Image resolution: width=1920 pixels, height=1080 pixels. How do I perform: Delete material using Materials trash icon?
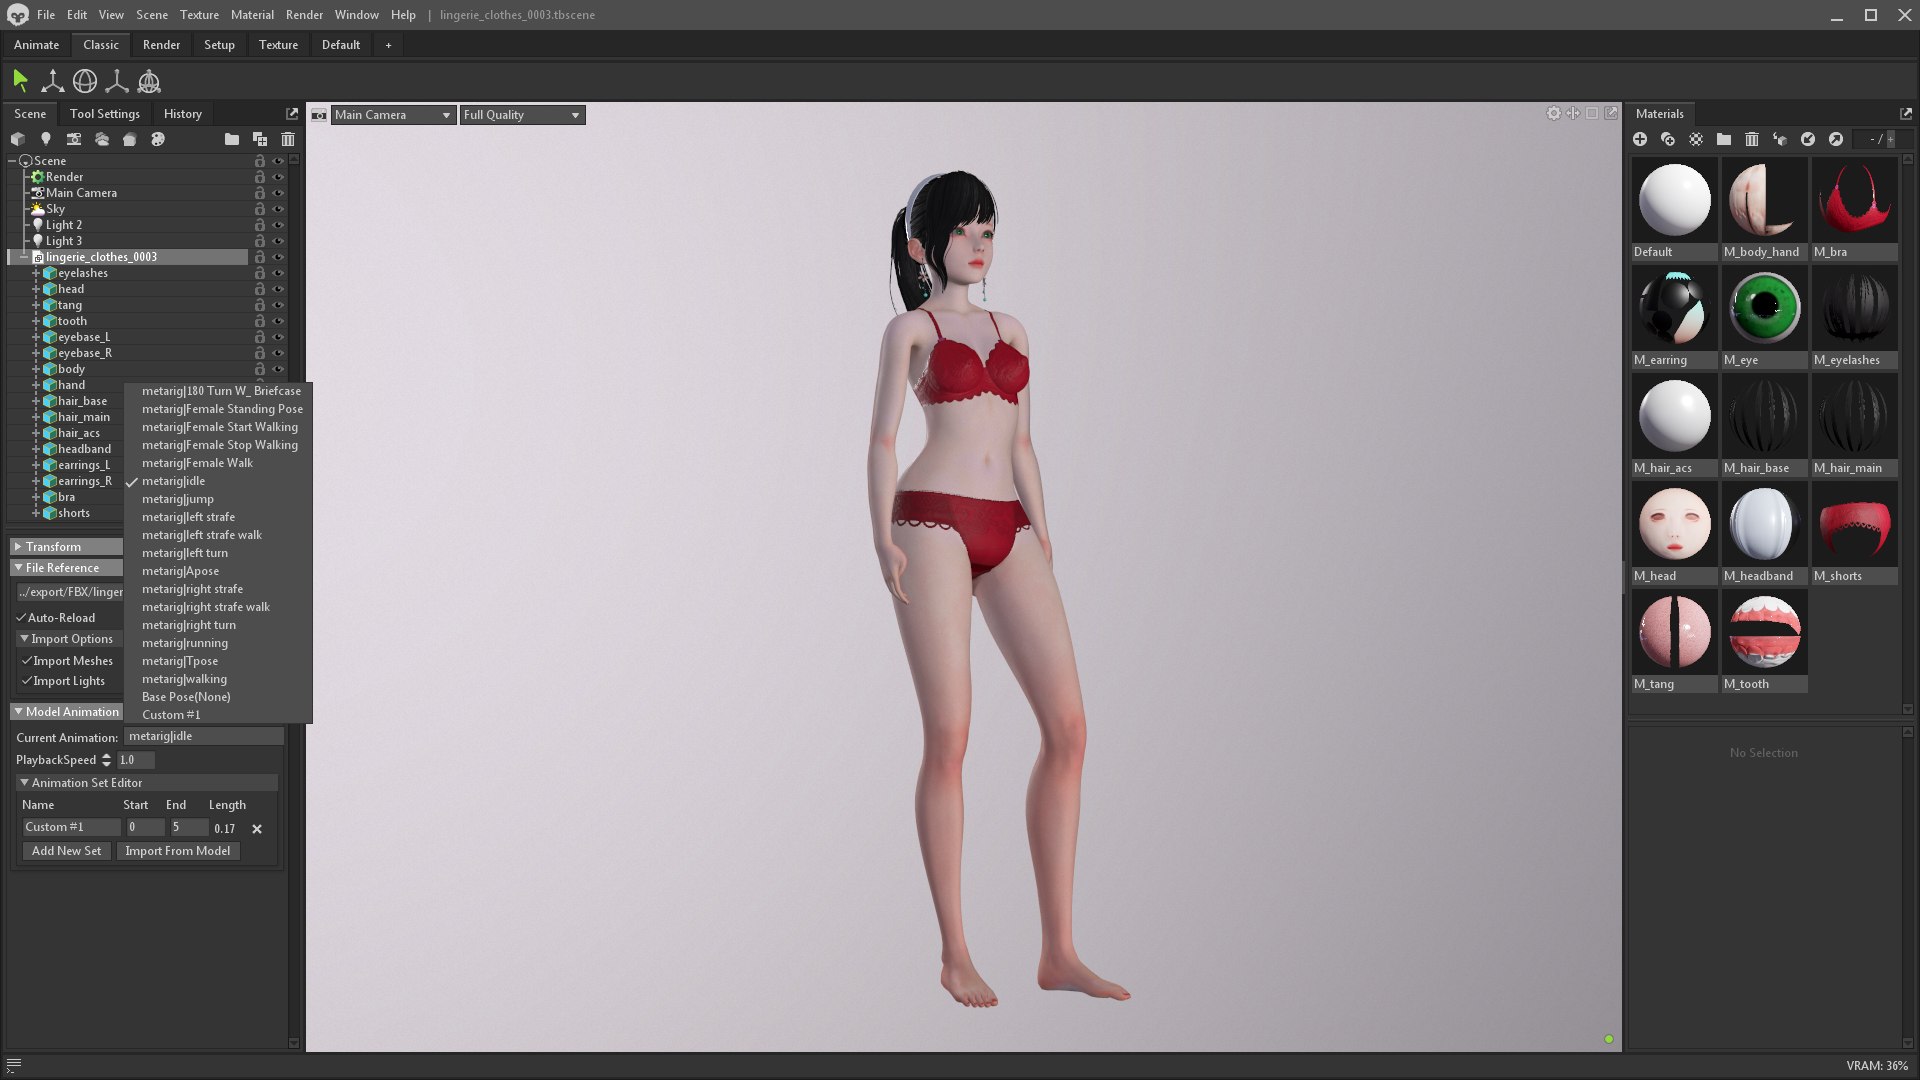click(x=1751, y=139)
